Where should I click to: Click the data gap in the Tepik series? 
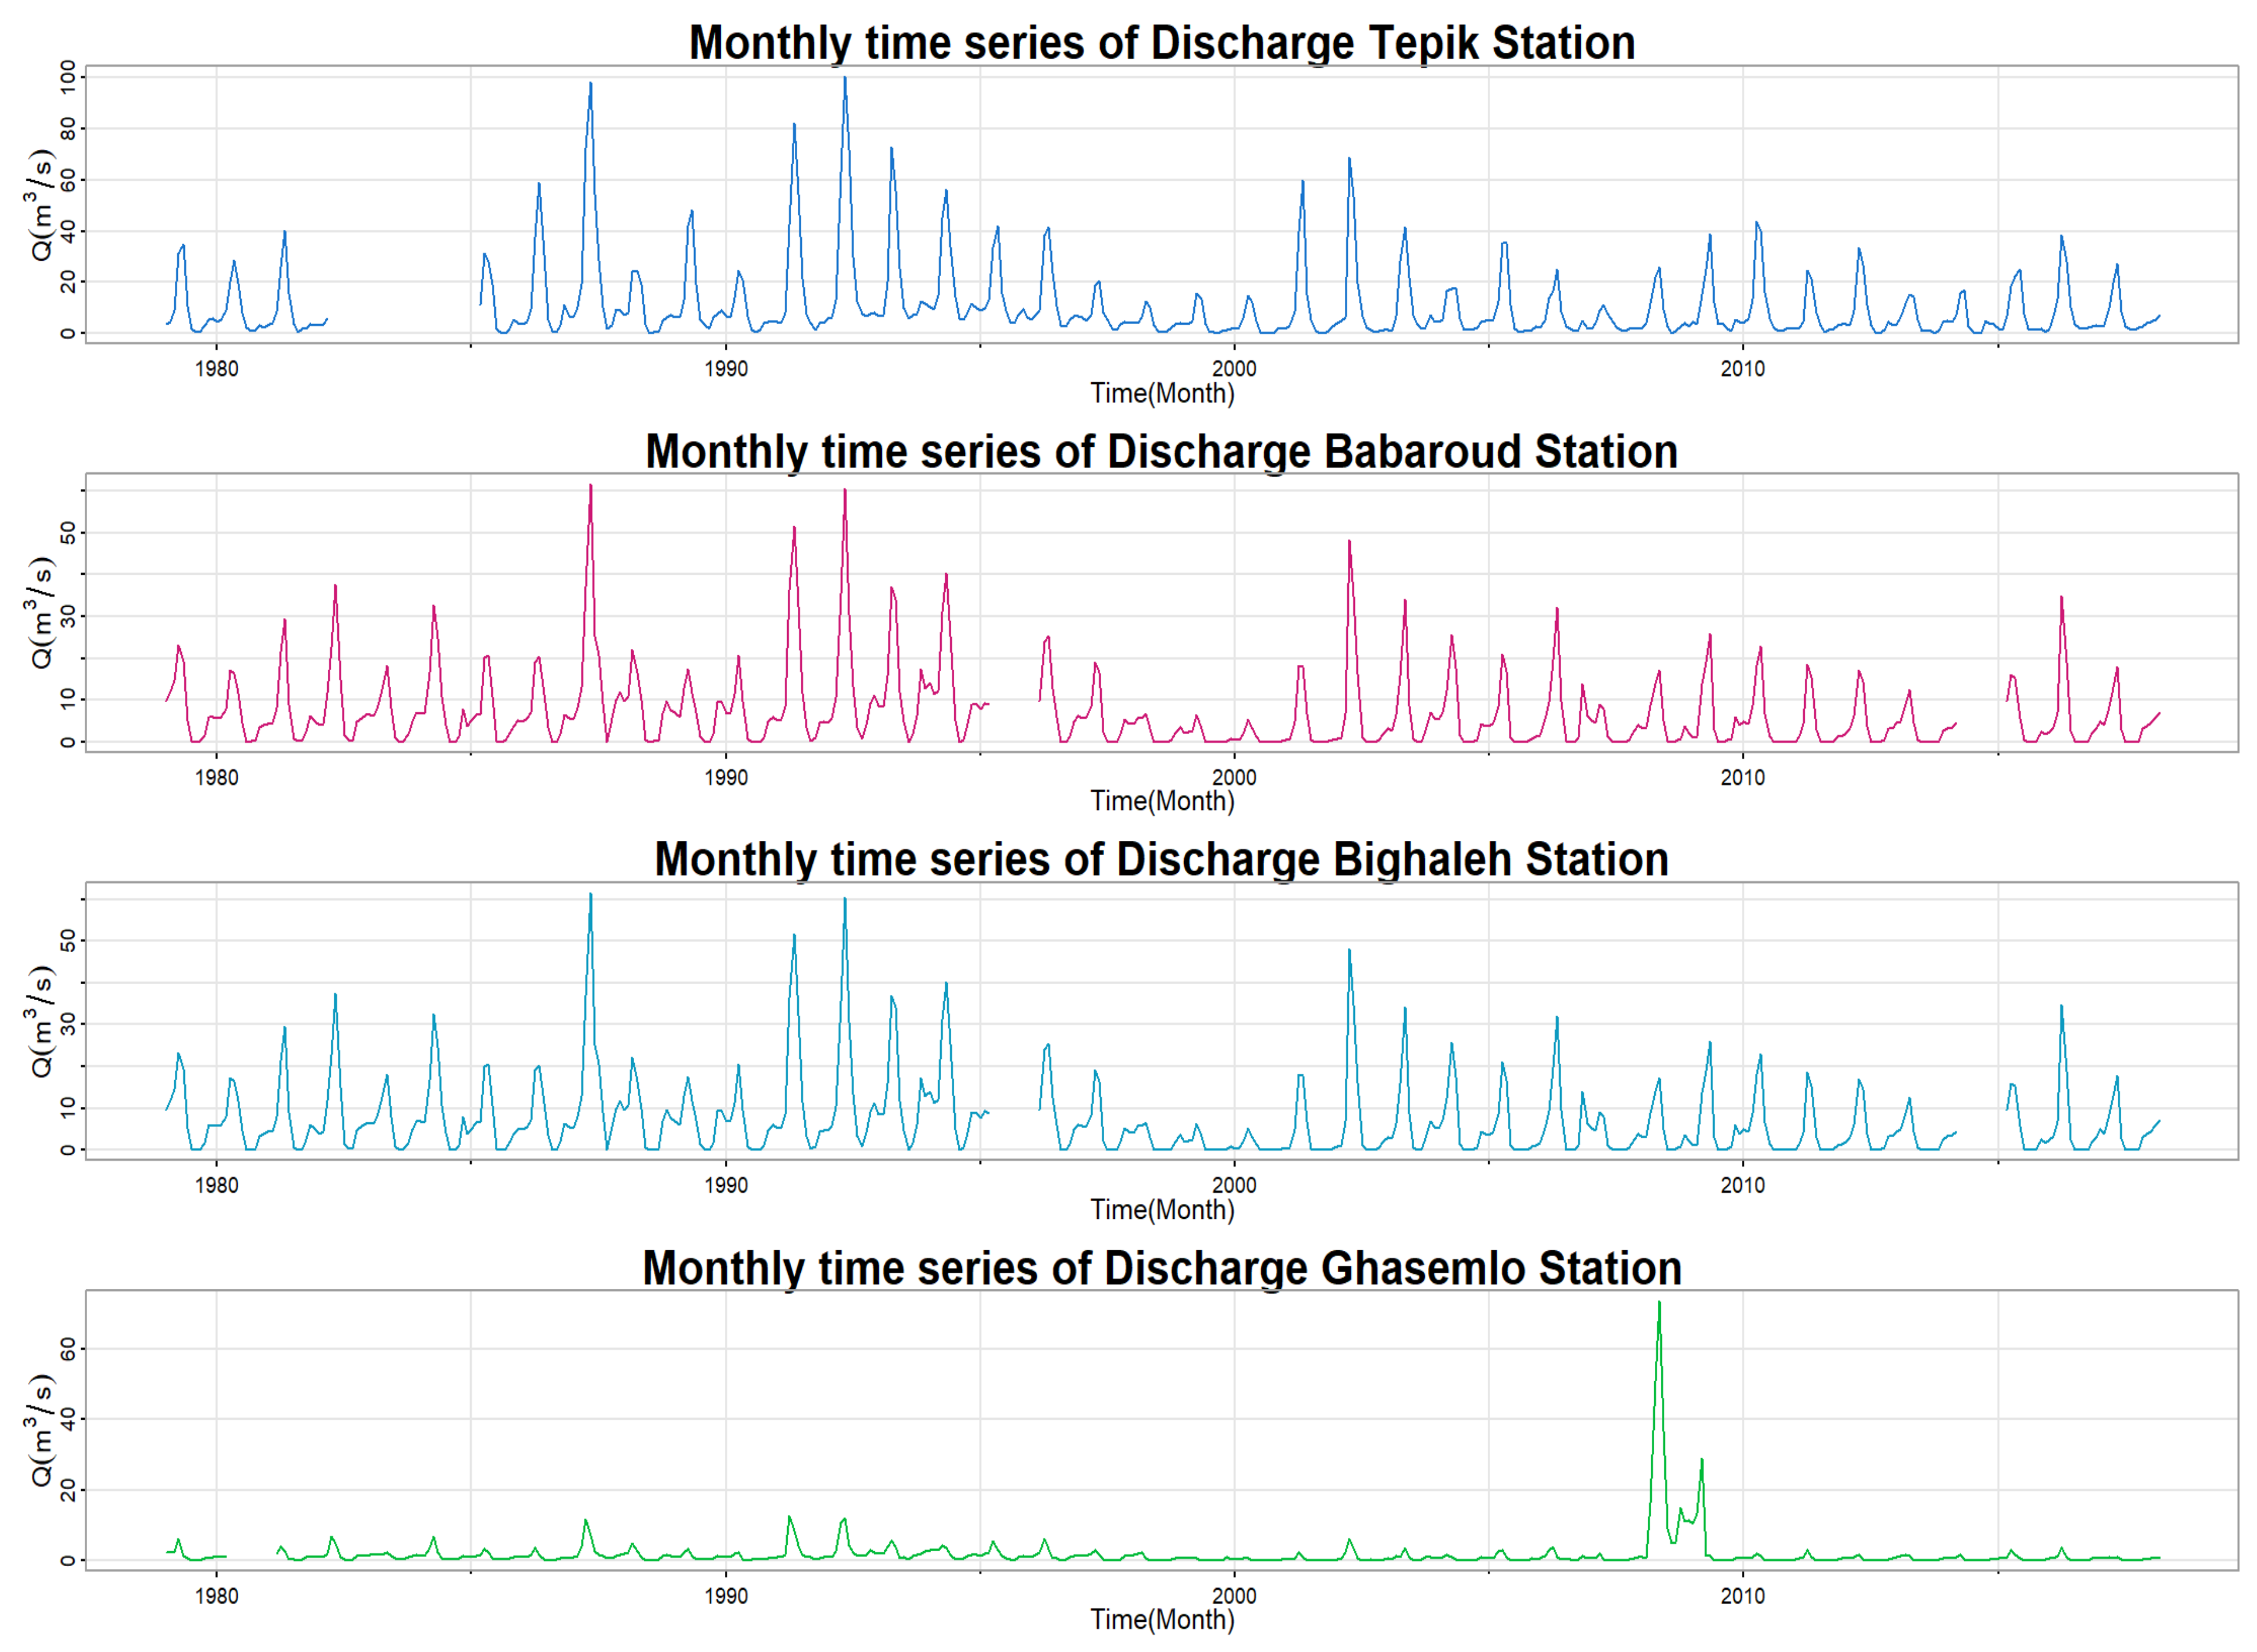pyautogui.click(x=403, y=320)
